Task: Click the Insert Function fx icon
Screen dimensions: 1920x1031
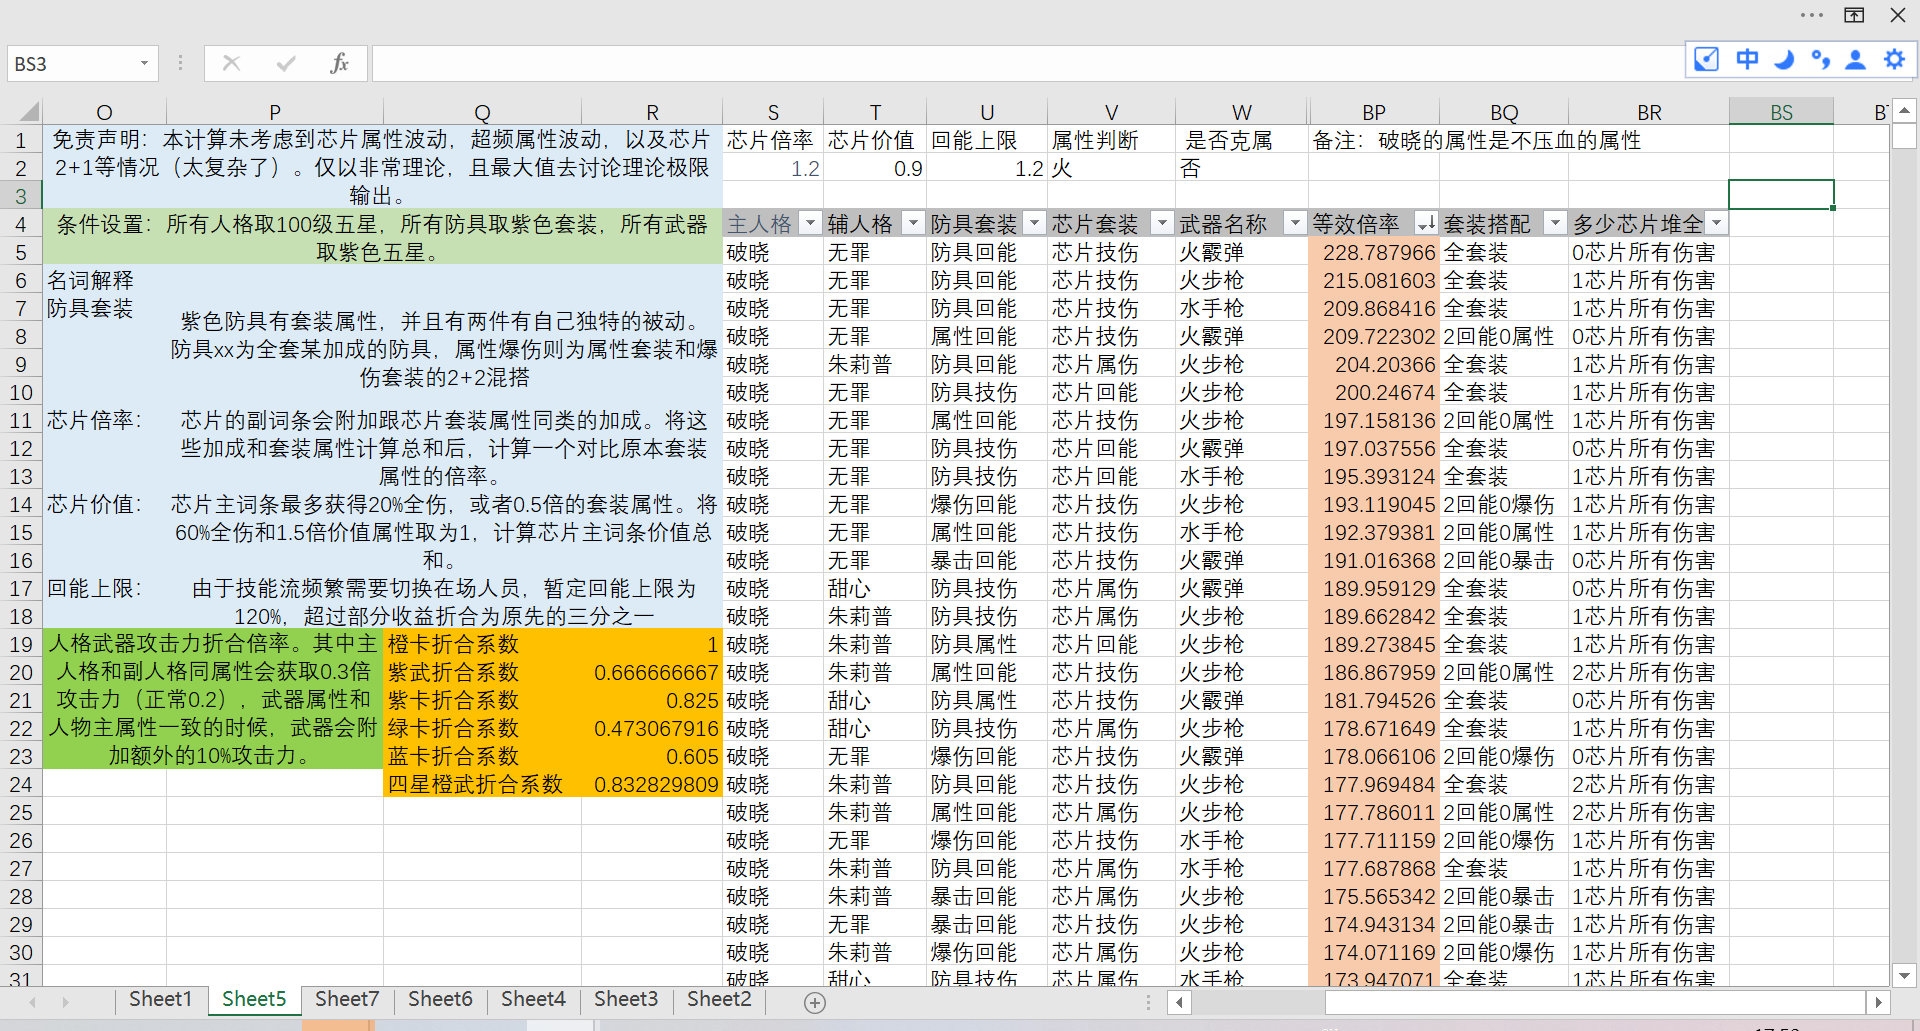Action: tap(339, 63)
